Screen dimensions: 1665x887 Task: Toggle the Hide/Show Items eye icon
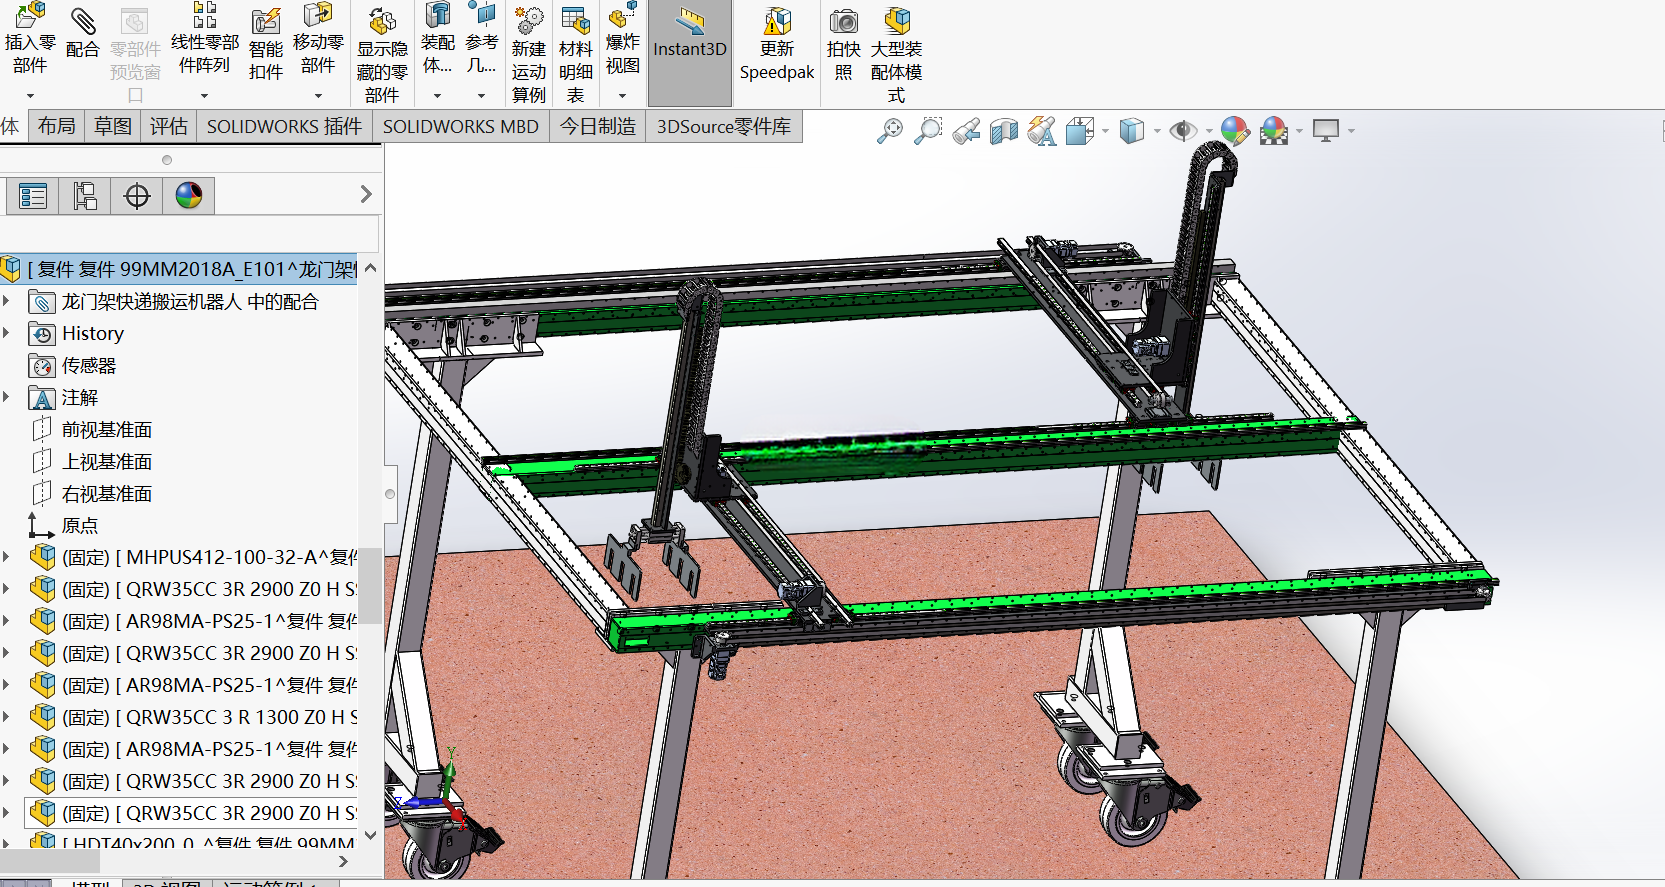pos(1184,131)
